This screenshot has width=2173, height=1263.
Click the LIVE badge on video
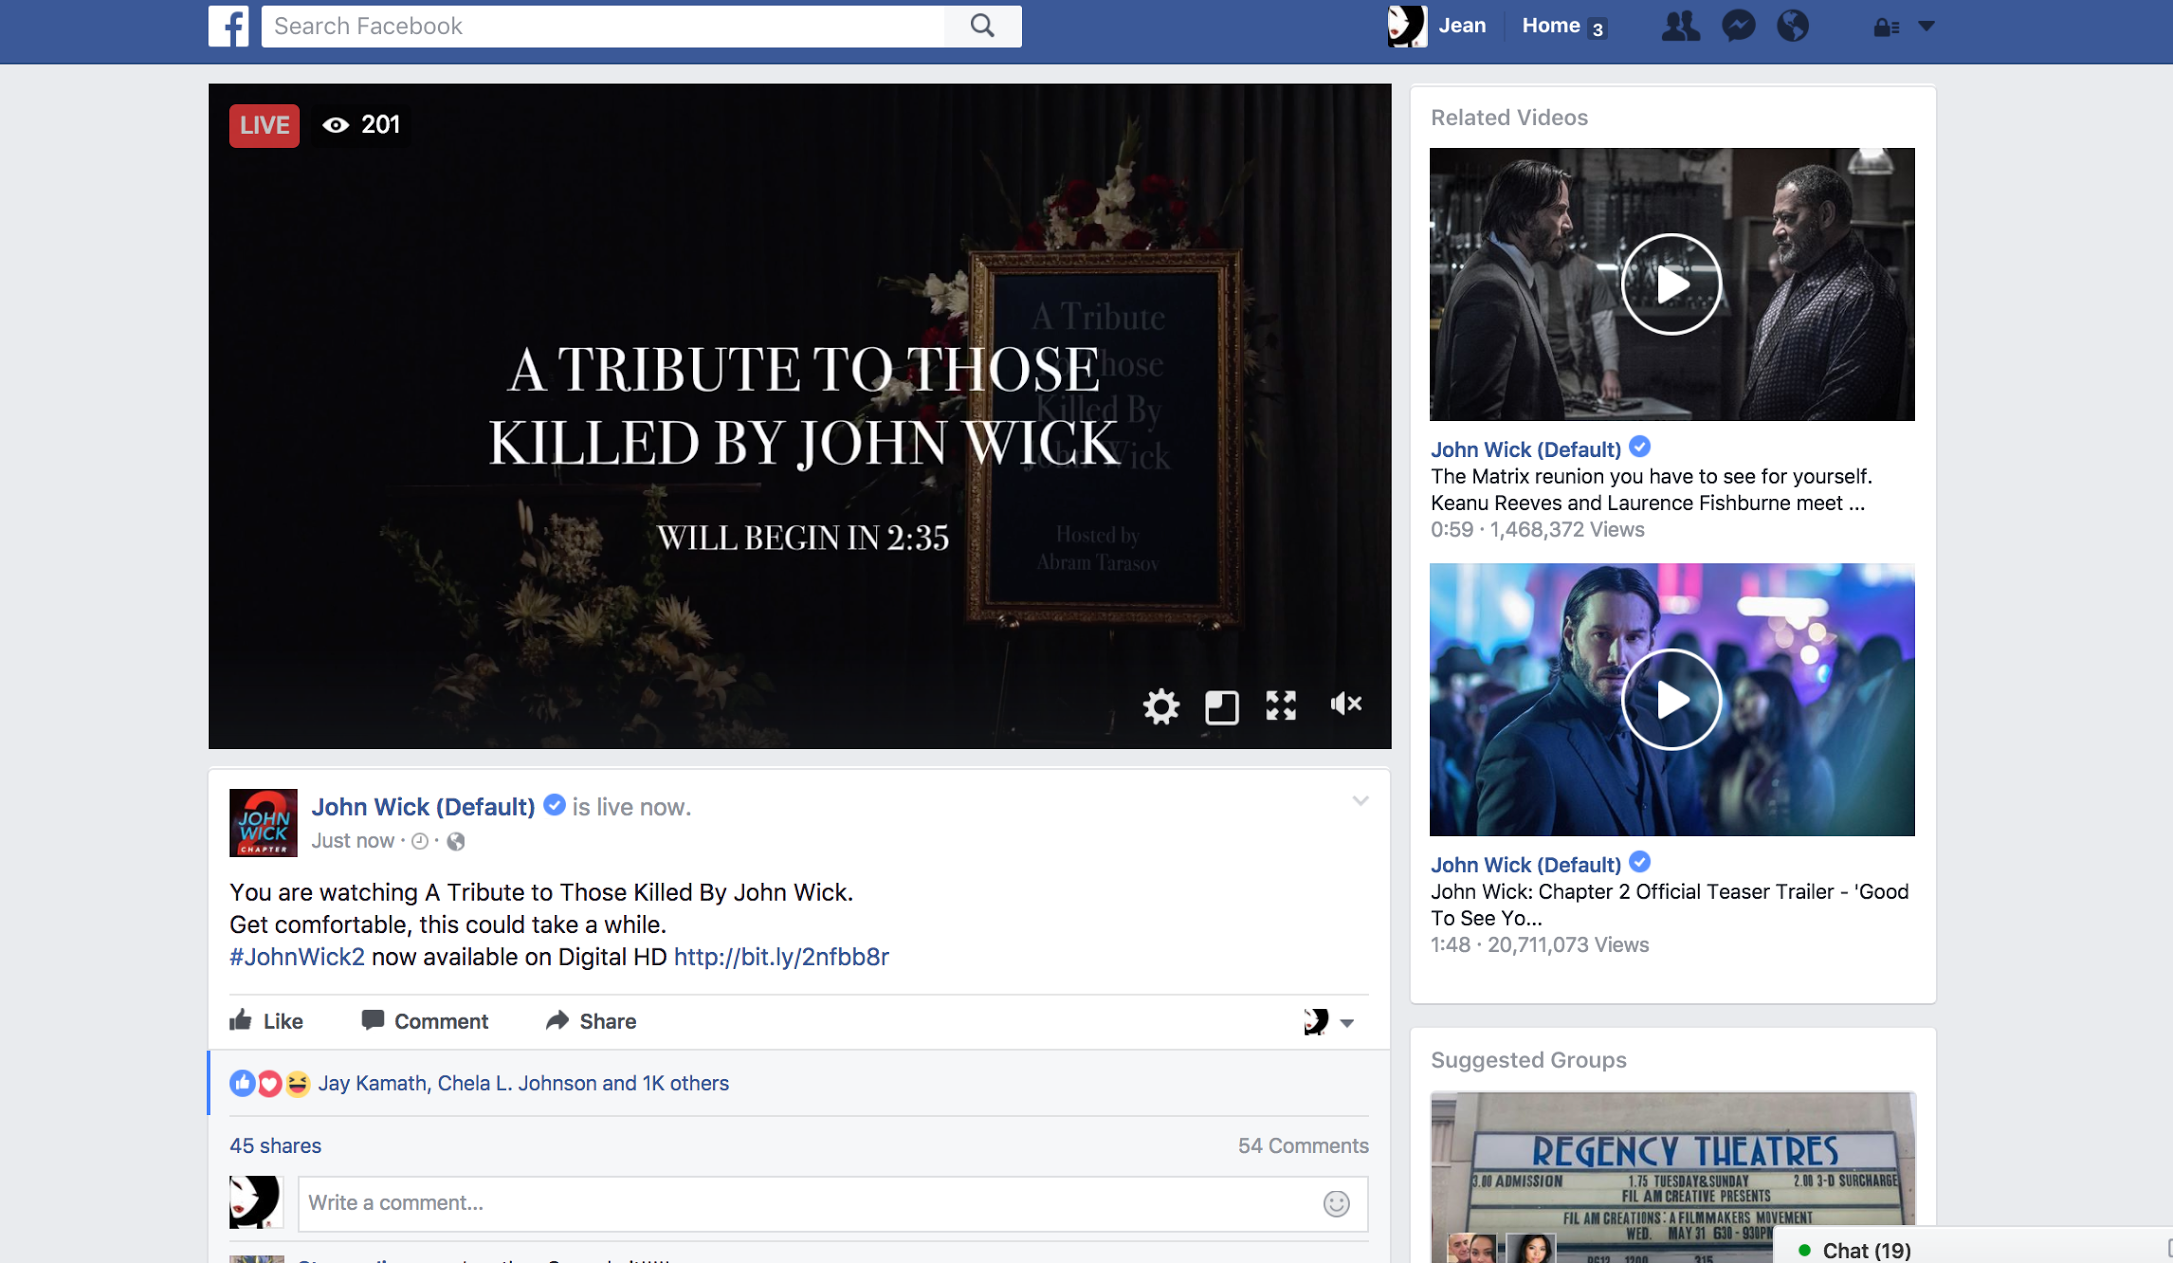264,125
